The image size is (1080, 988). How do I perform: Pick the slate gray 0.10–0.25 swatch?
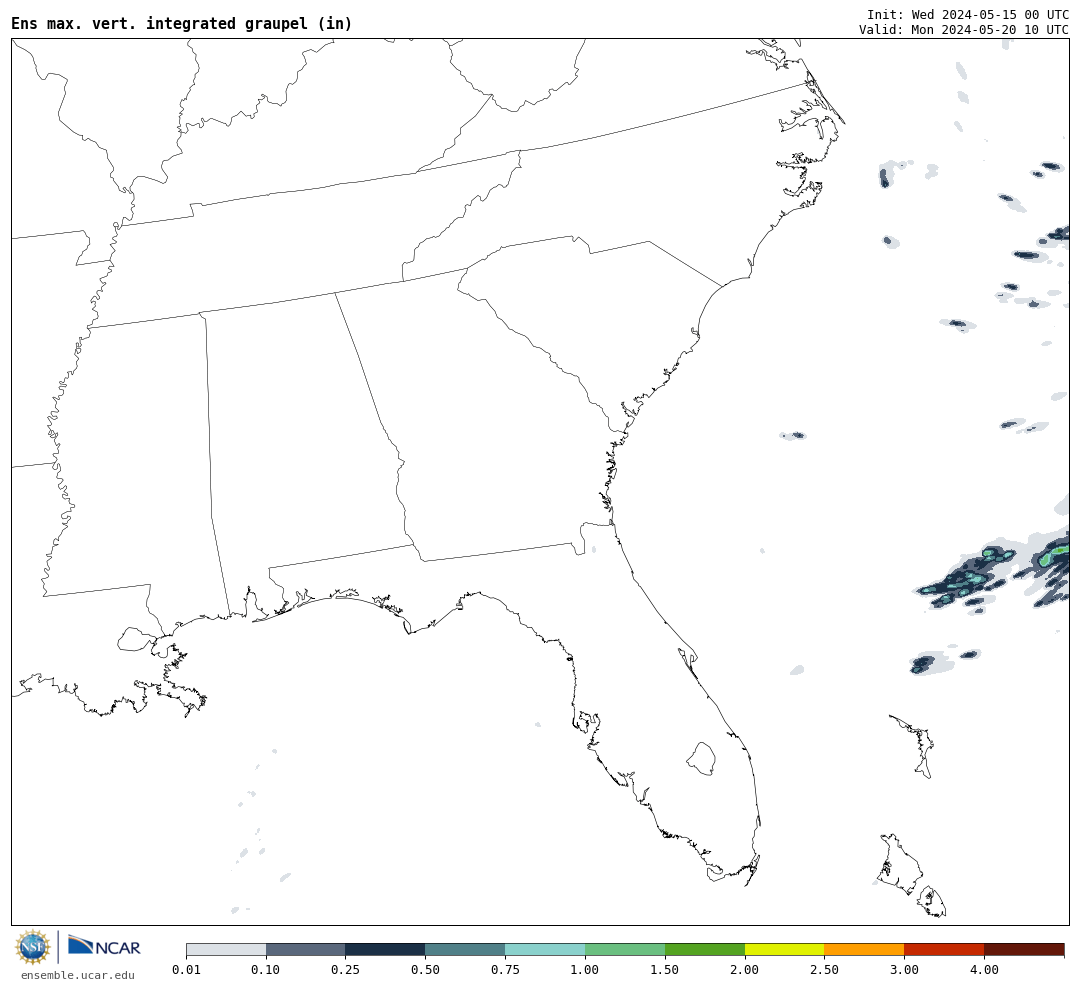pyautogui.click(x=306, y=950)
